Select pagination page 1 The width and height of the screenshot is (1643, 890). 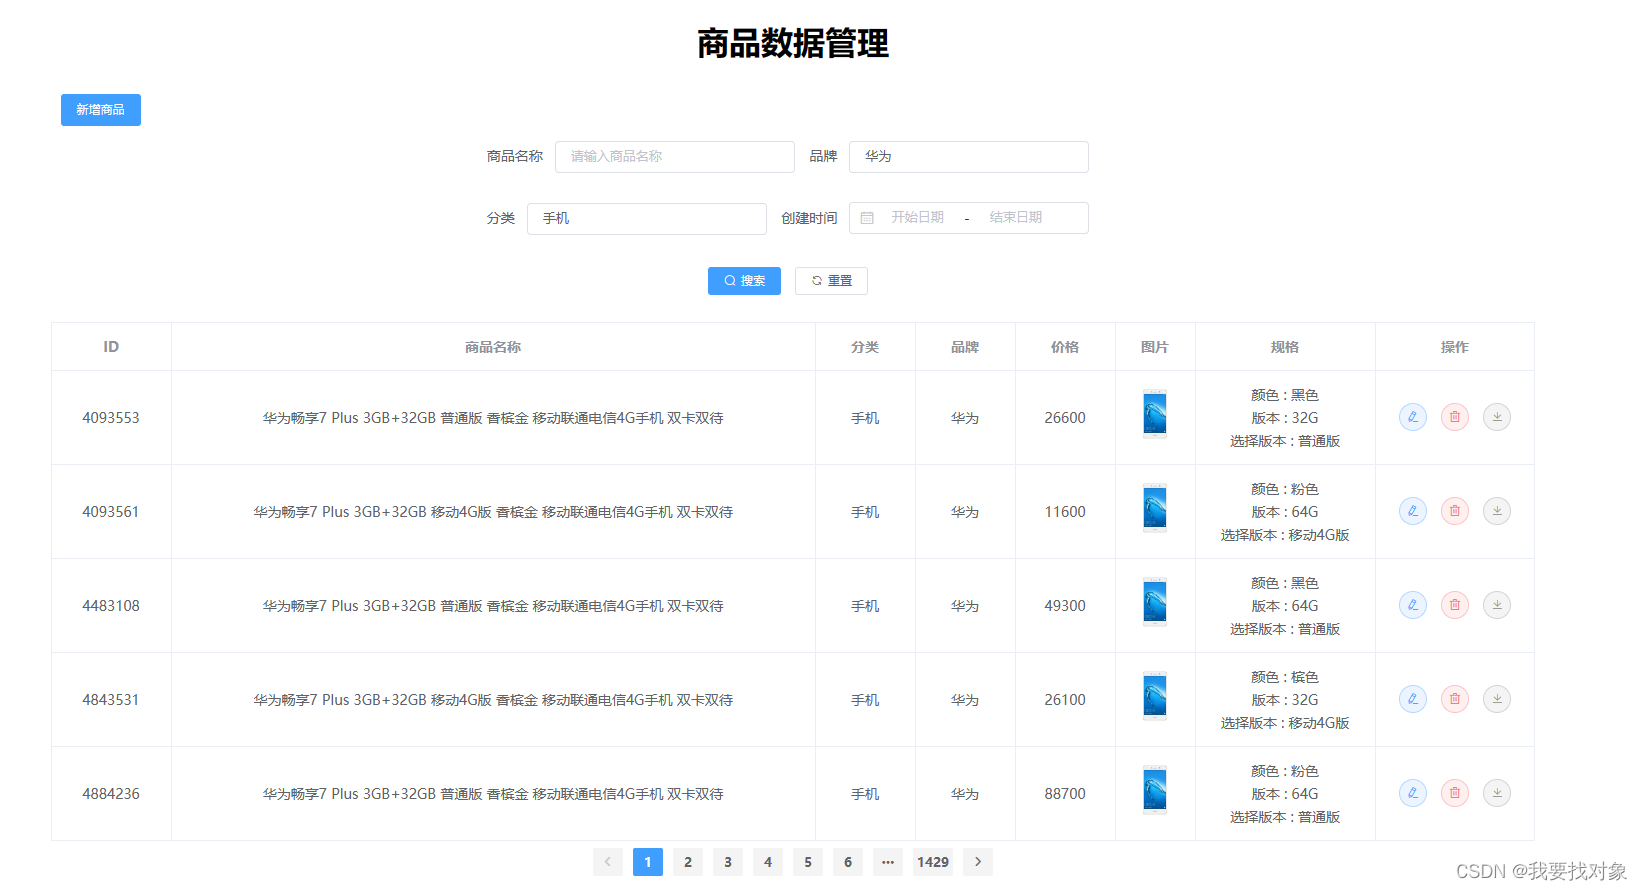[648, 862]
